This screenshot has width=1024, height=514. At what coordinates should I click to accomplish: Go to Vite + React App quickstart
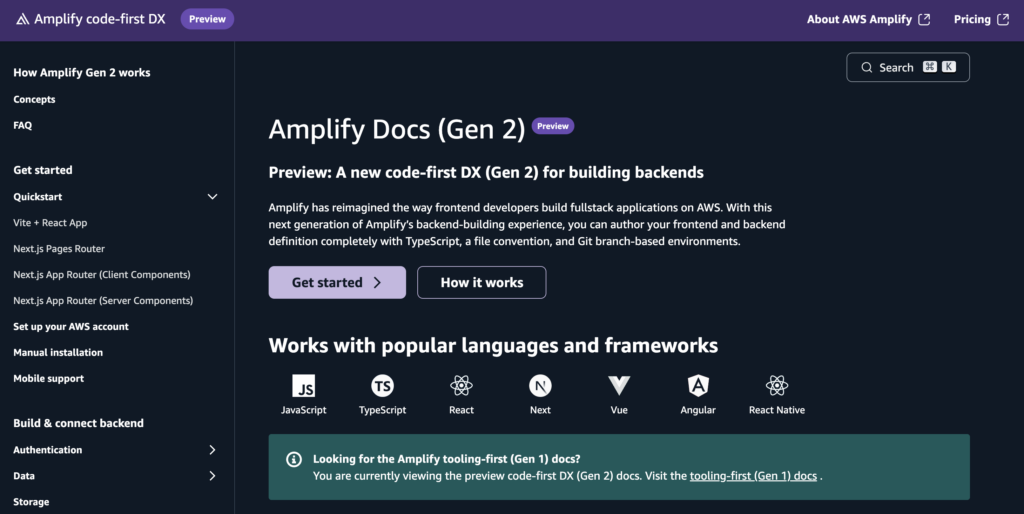click(x=50, y=223)
